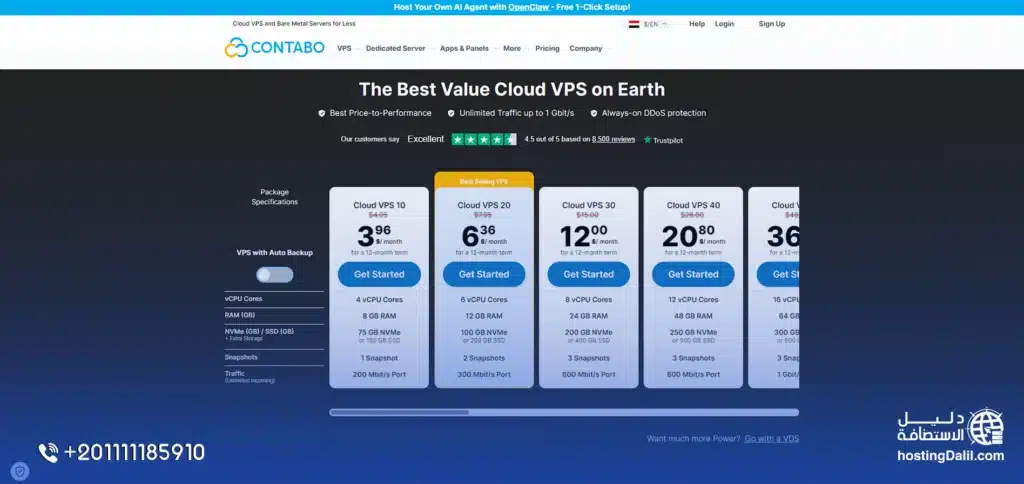This screenshot has height=484, width=1024.
Task: Open the 8,500 reviews link
Action: 613,139
